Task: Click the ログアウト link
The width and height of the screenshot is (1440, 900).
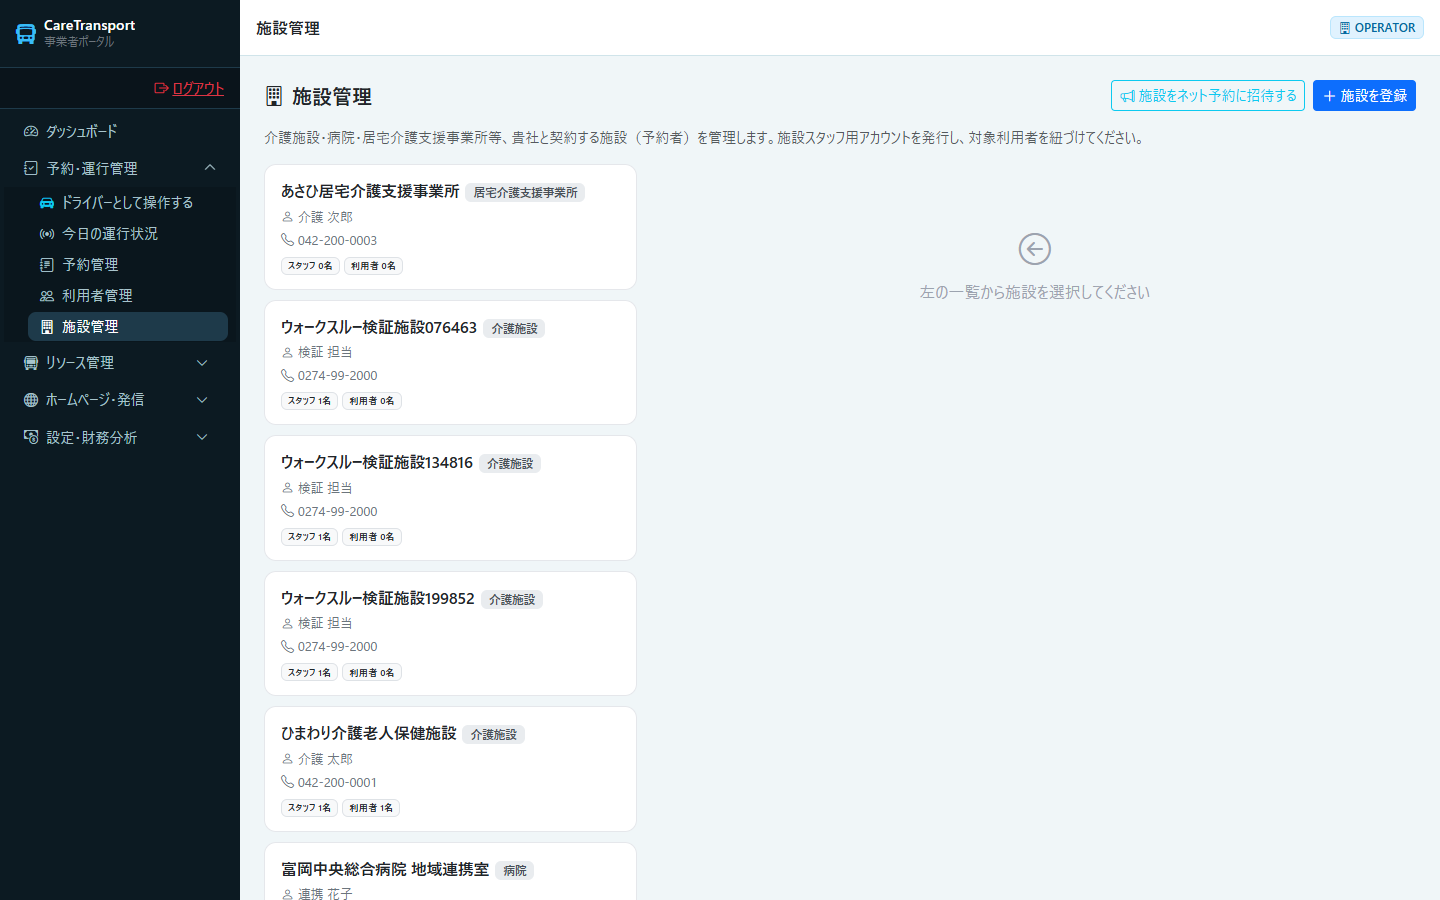Action: coord(189,88)
